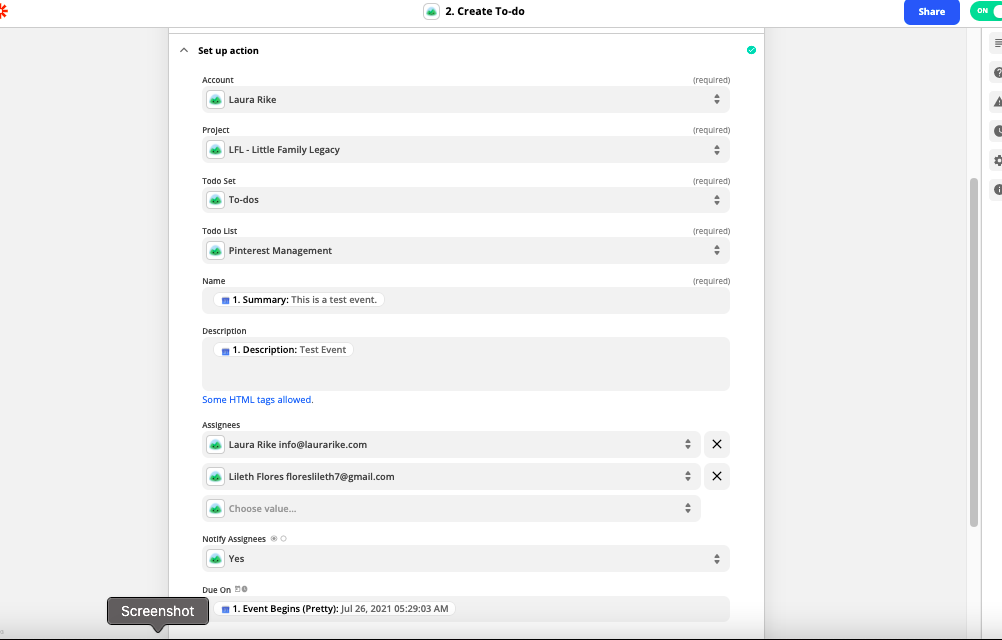The height and width of the screenshot is (640, 1002).
Task: Click the Basecamp icon in Choose value row
Action: [215, 508]
